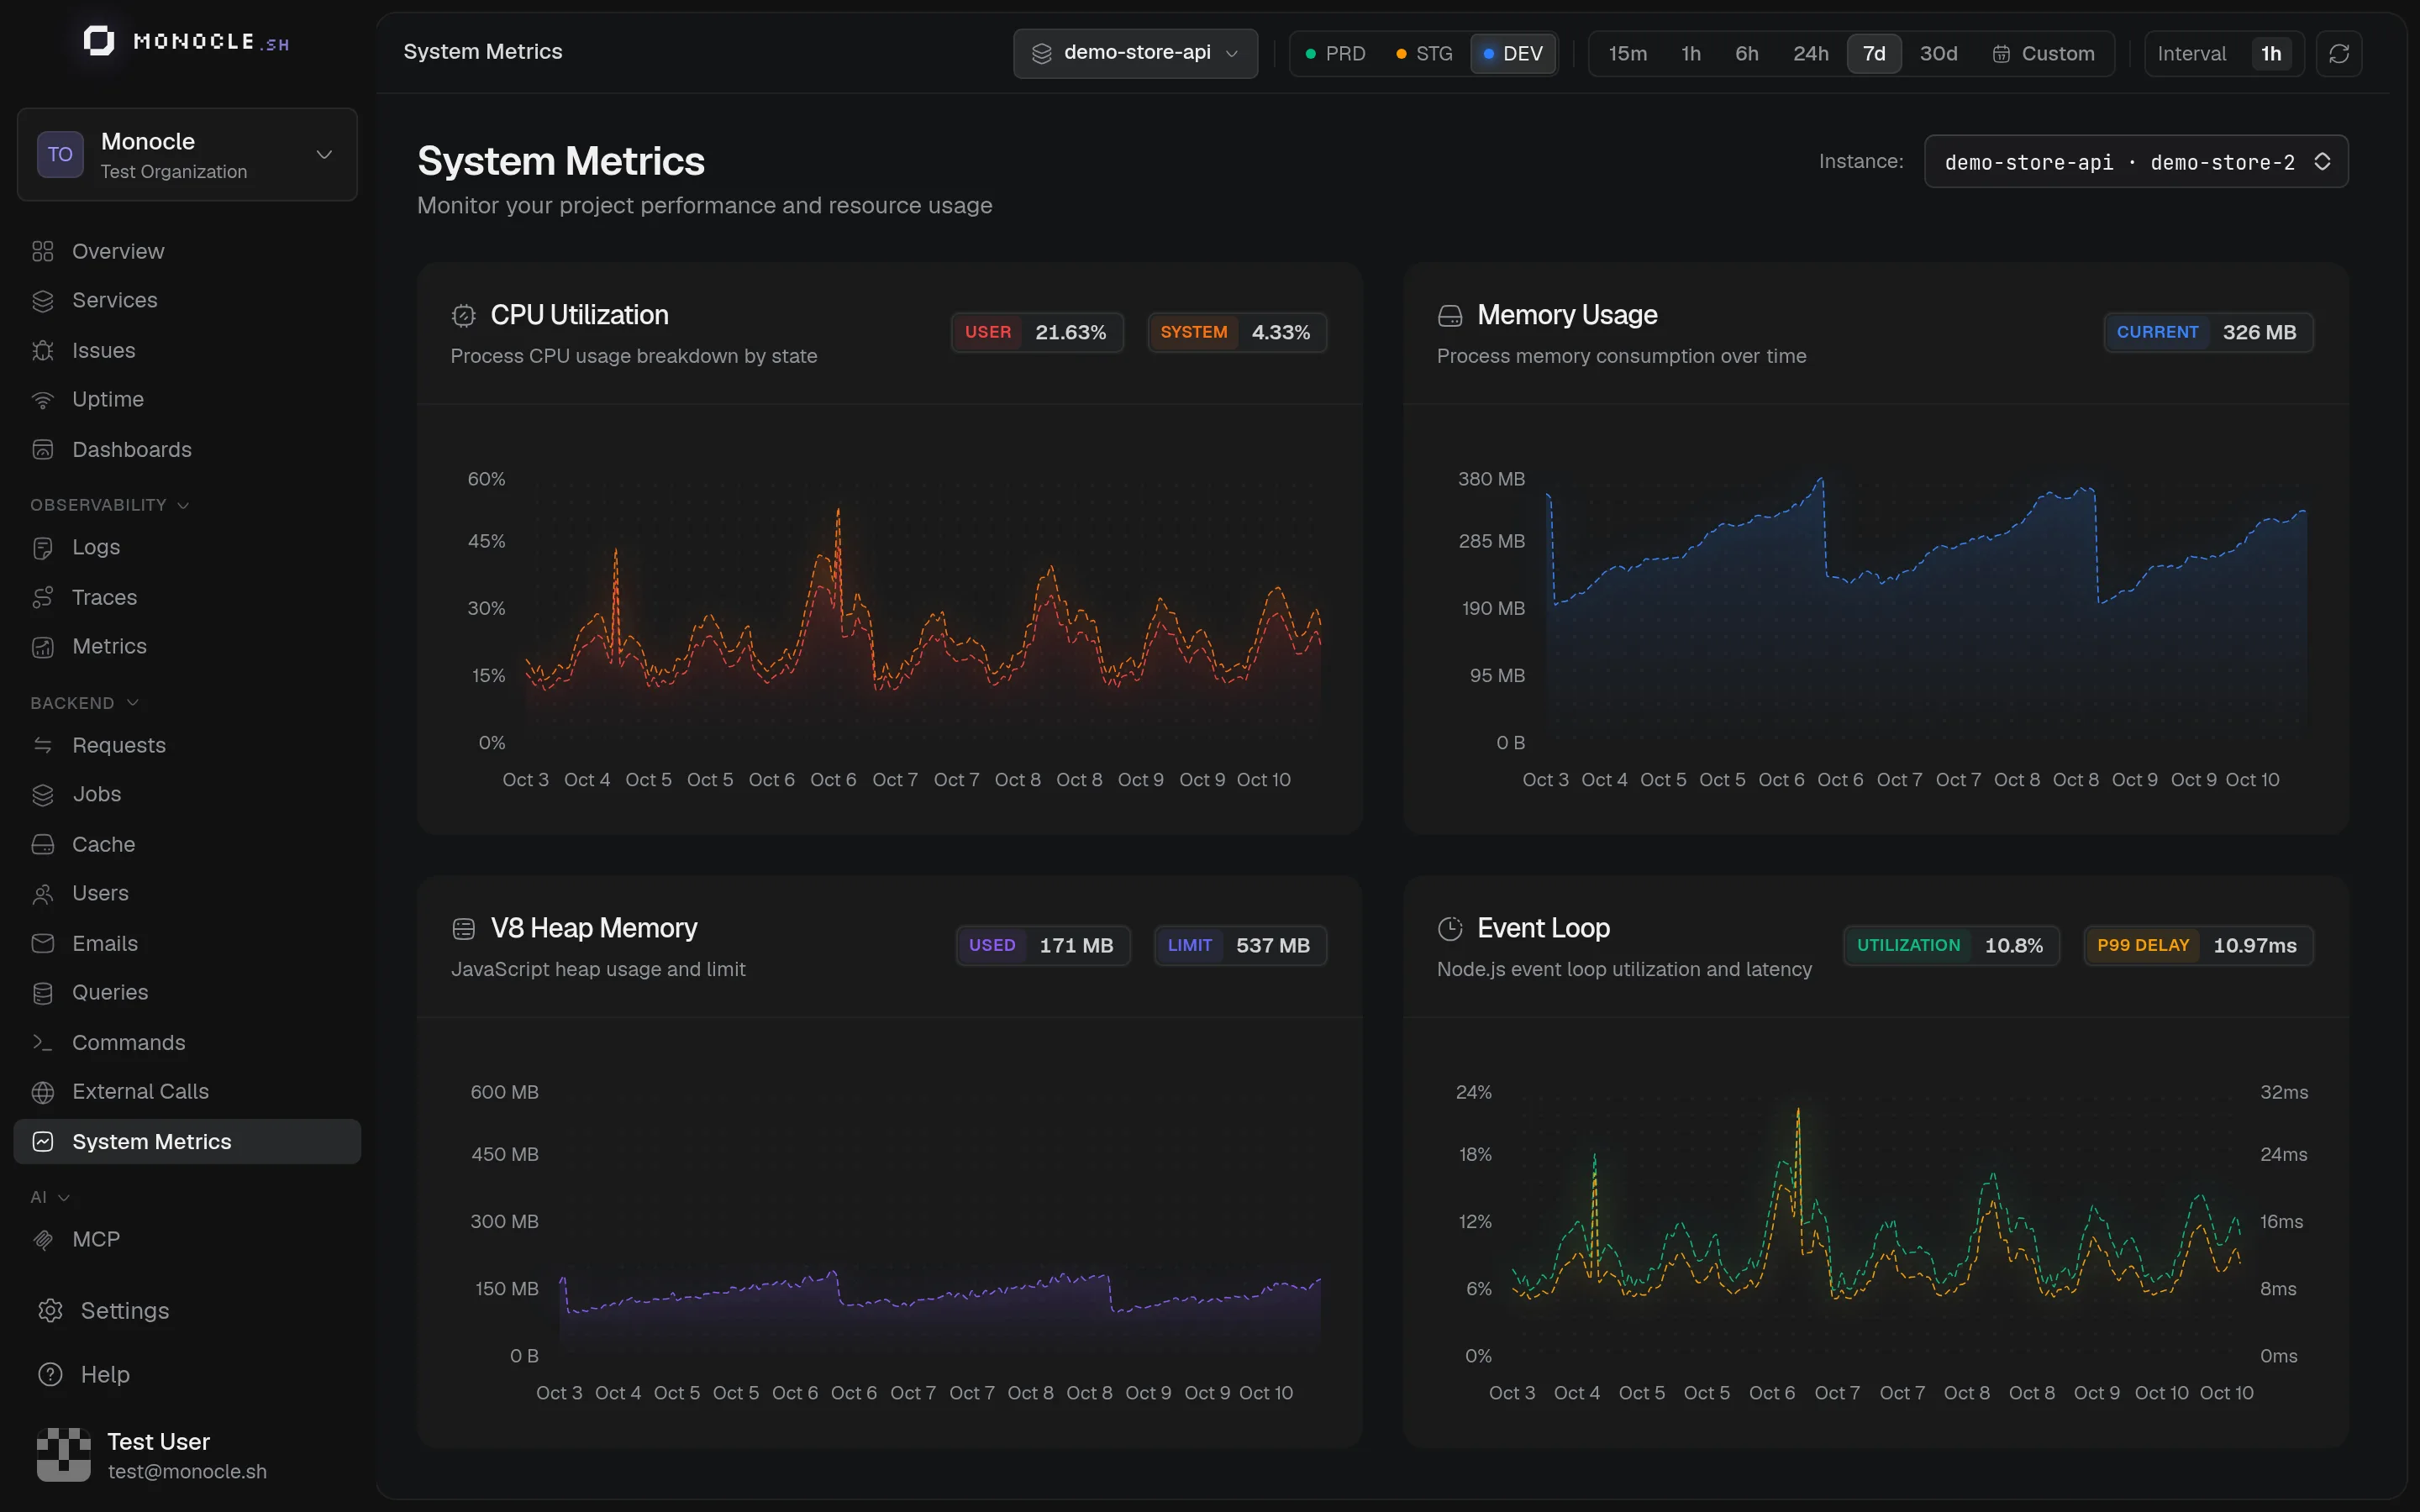This screenshot has width=2420, height=1512.
Task: Set time range to 6h
Action: (x=1747, y=54)
